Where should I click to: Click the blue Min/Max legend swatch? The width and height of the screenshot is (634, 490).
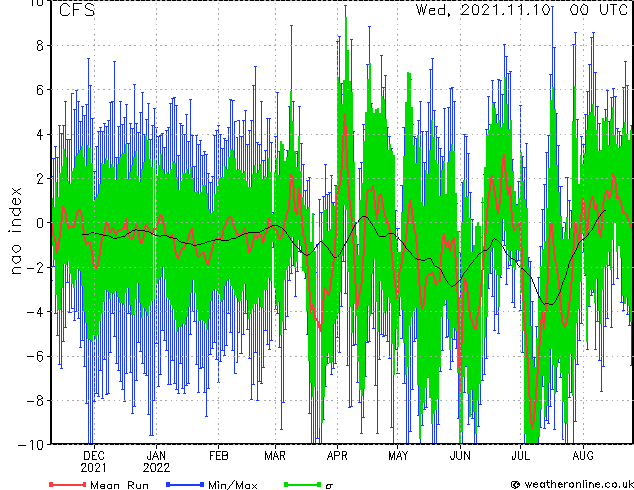click(185, 484)
